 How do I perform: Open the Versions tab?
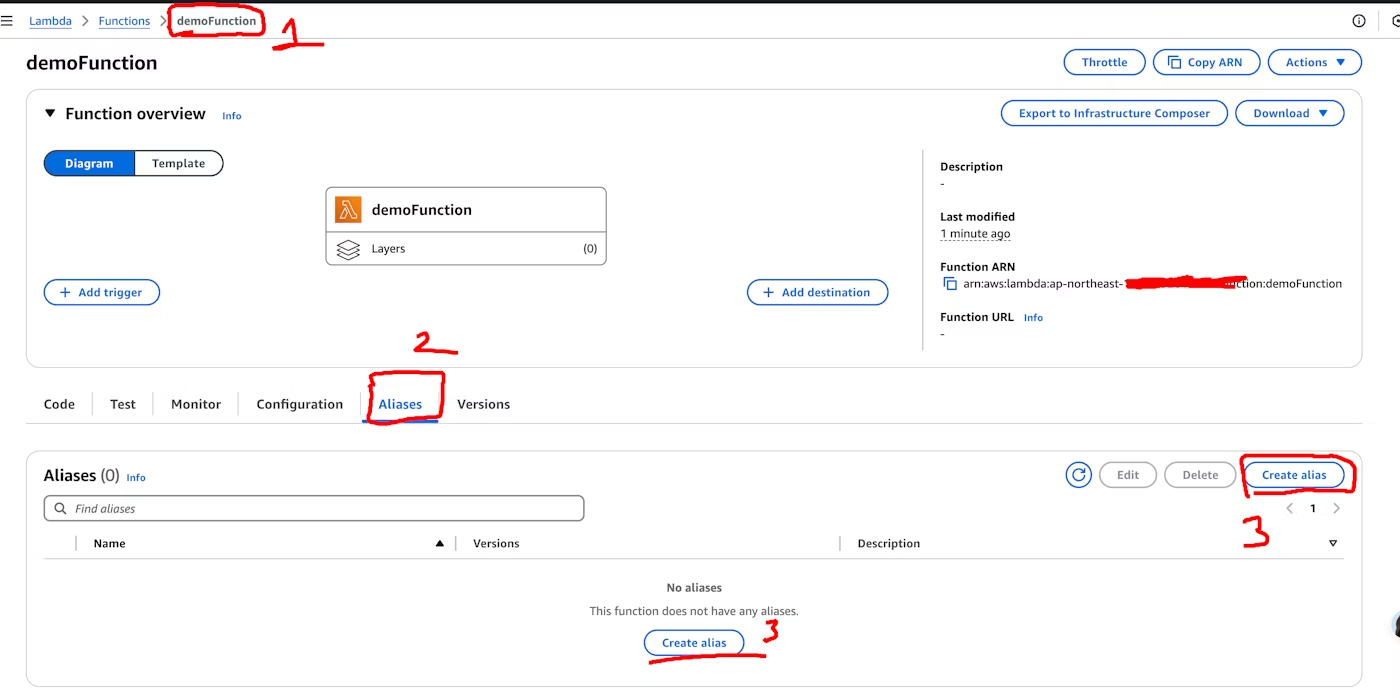(x=483, y=404)
